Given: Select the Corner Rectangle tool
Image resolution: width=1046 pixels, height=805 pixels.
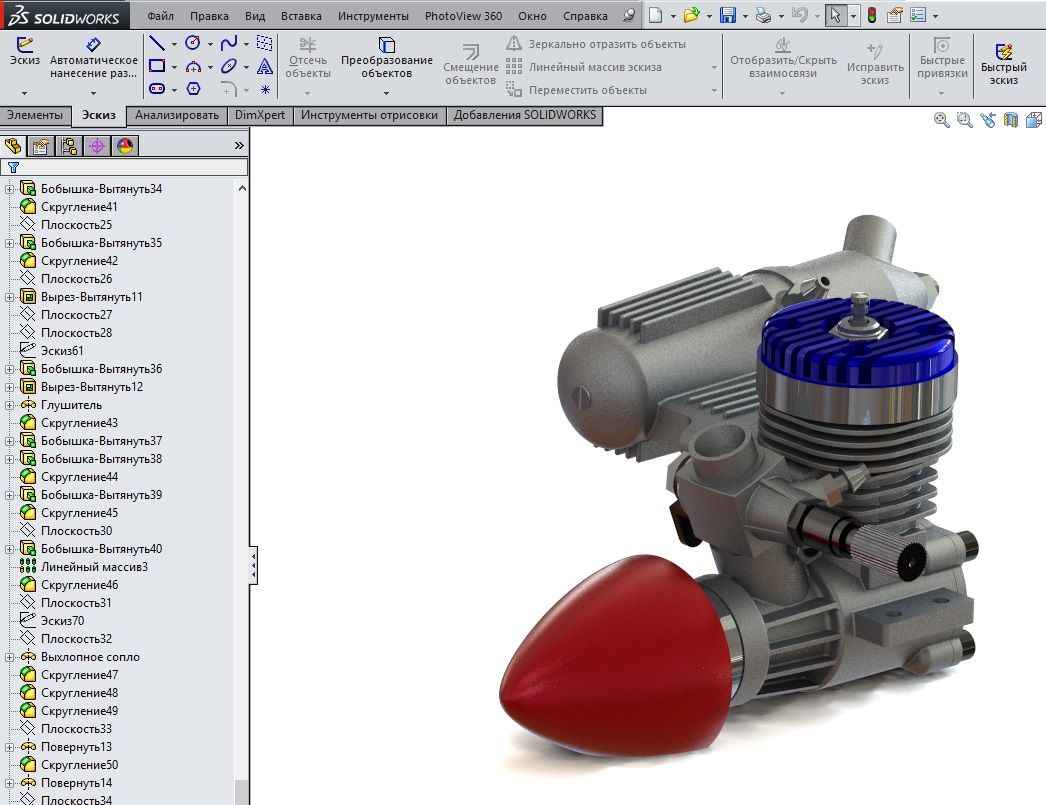Looking at the screenshot, I should coord(157,66).
